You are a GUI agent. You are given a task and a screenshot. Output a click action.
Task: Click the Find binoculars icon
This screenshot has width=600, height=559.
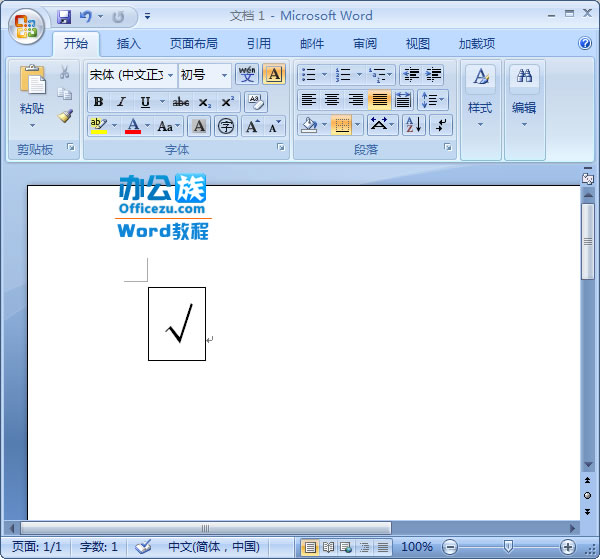(x=524, y=76)
